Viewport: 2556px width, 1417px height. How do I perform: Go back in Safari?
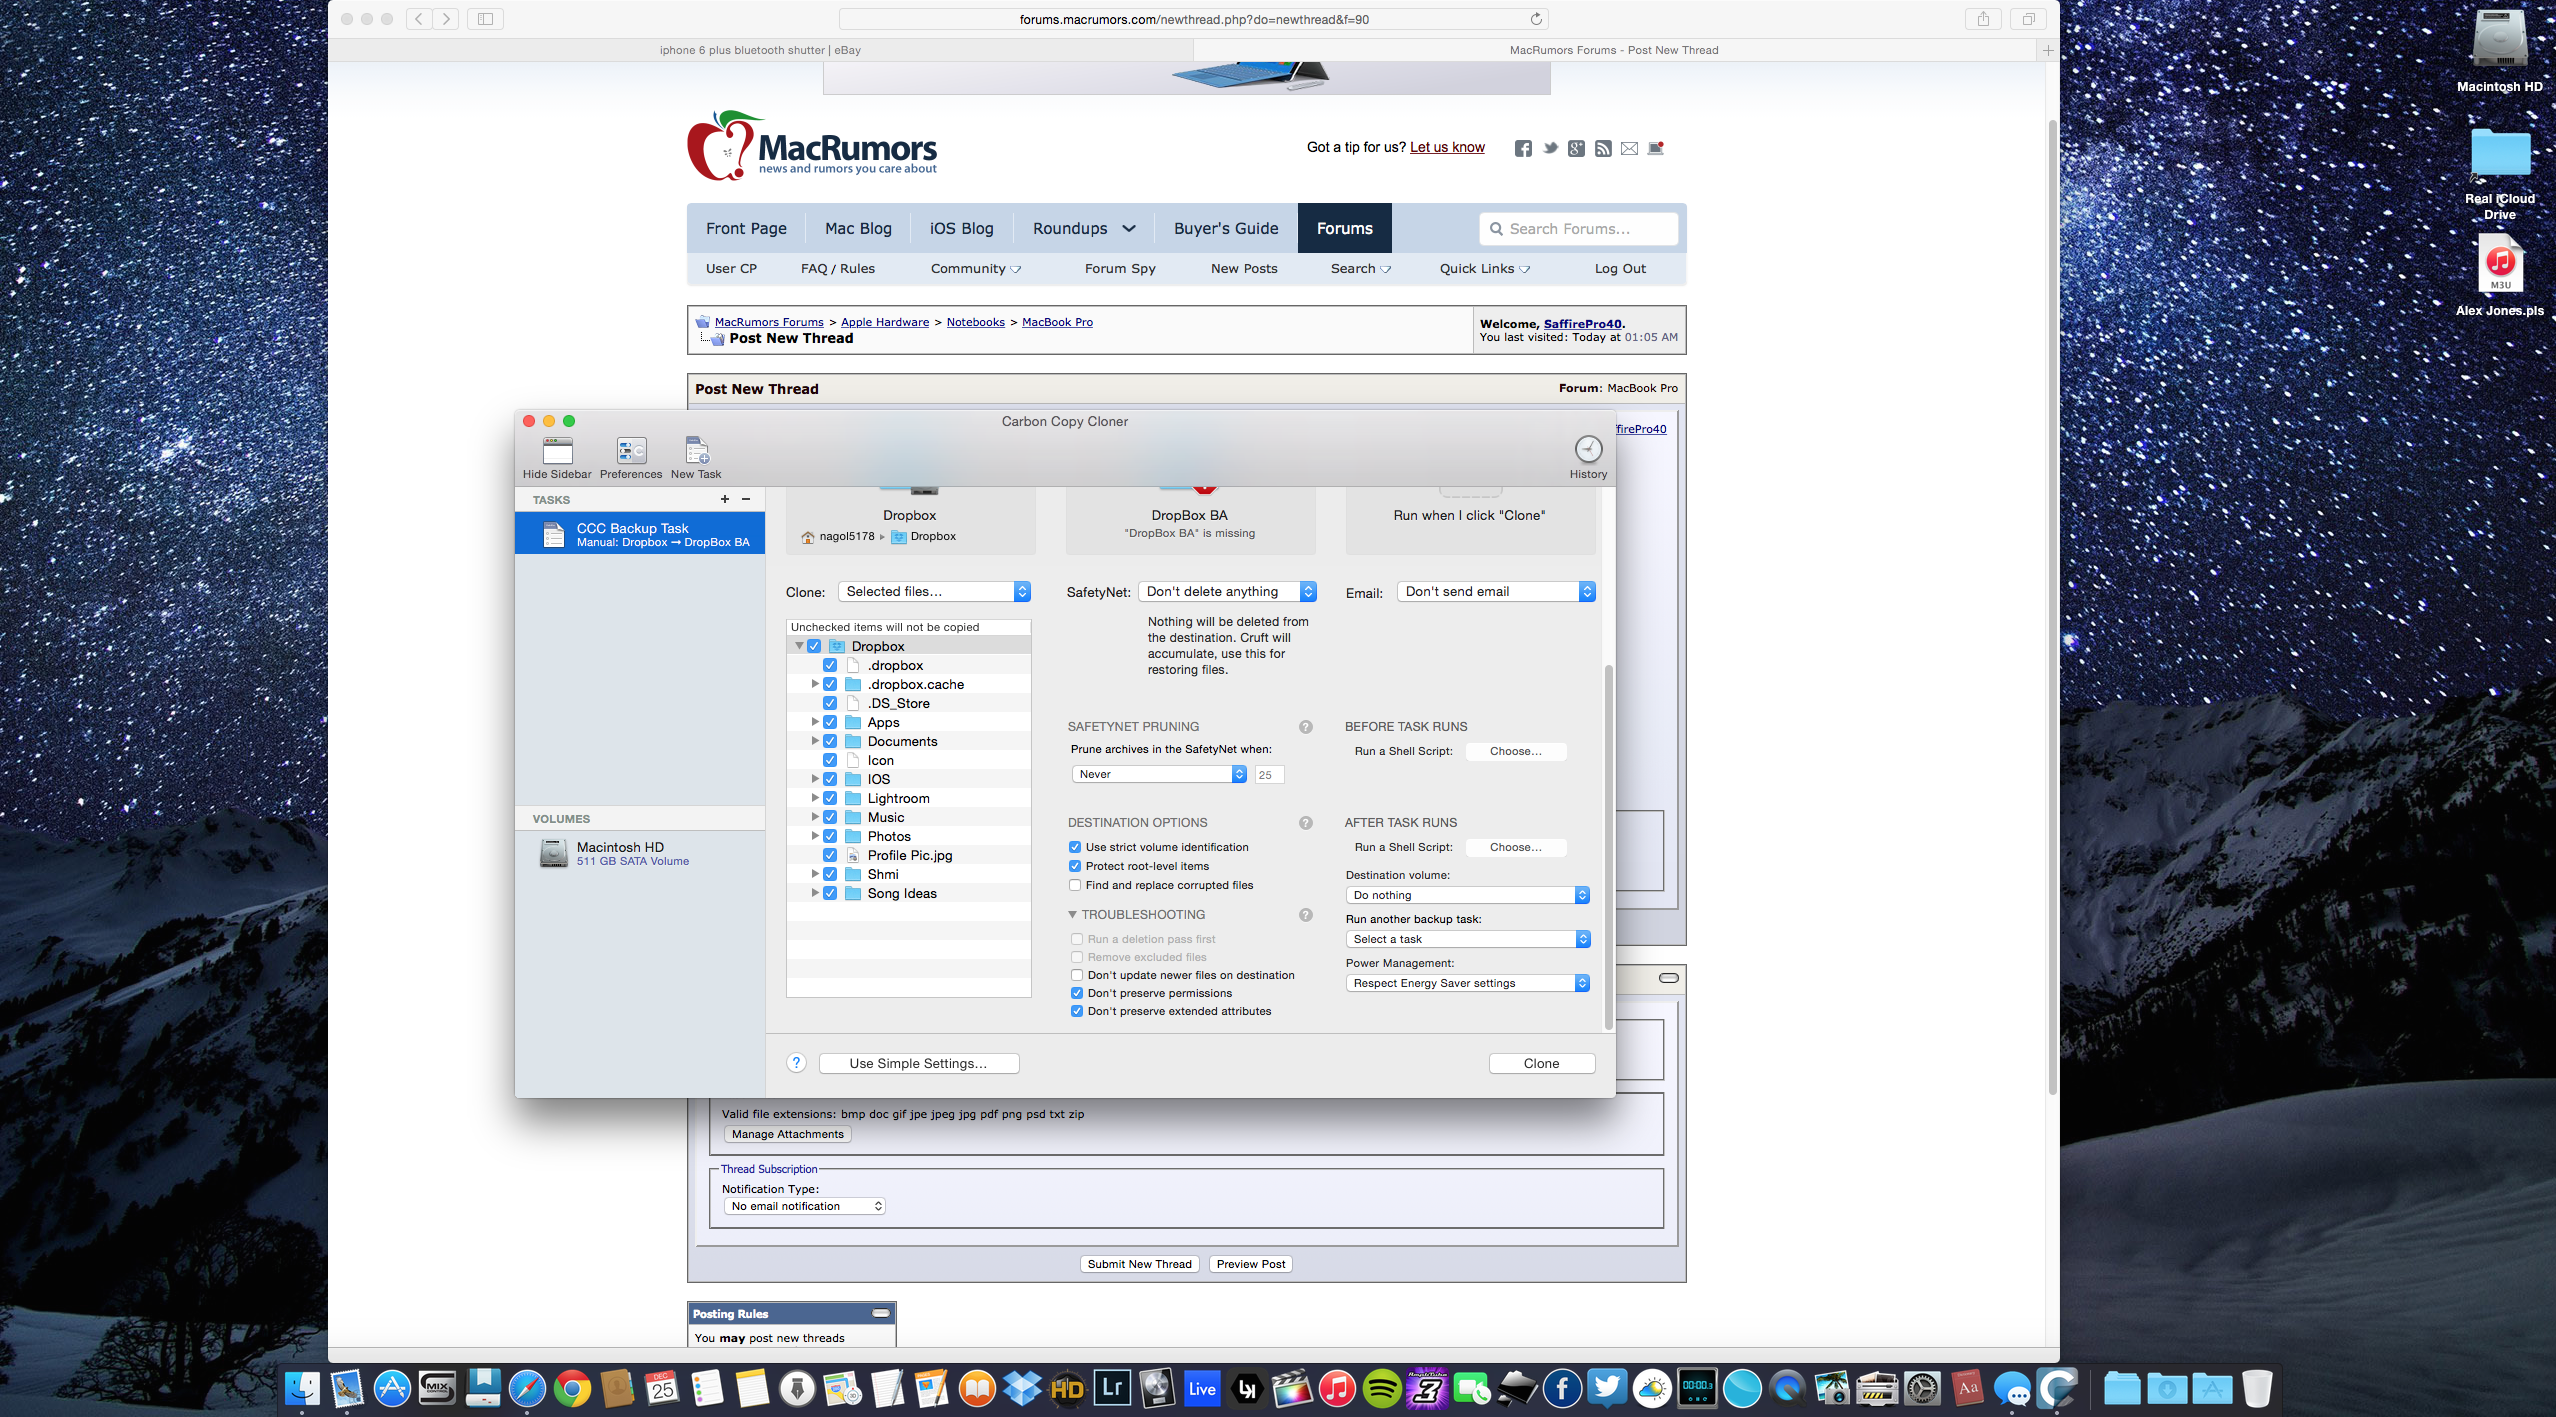pyautogui.click(x=419, y=19)
